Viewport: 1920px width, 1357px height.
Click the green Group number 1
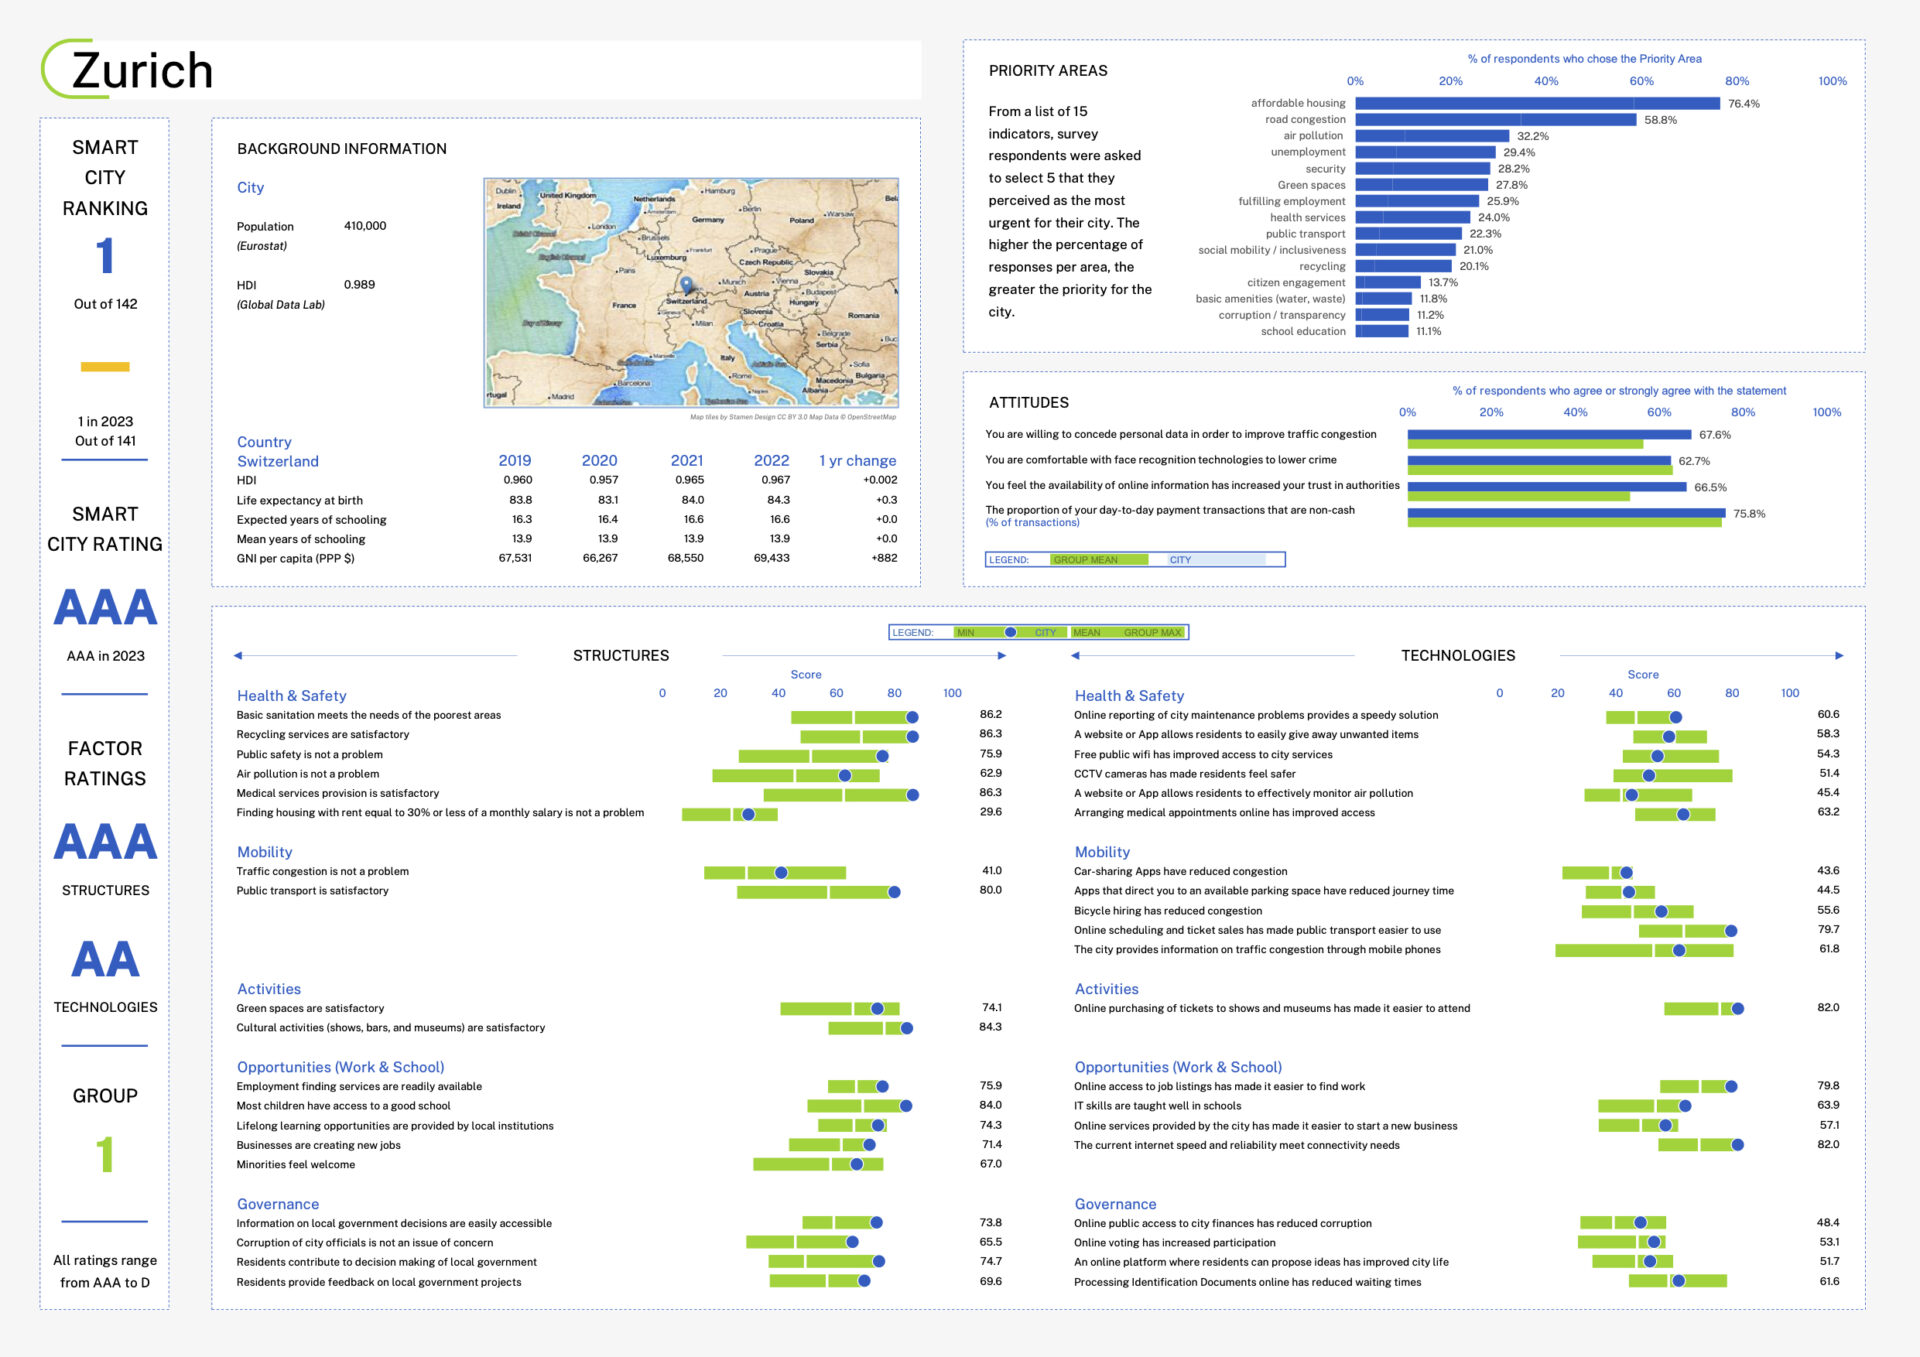105,1155
